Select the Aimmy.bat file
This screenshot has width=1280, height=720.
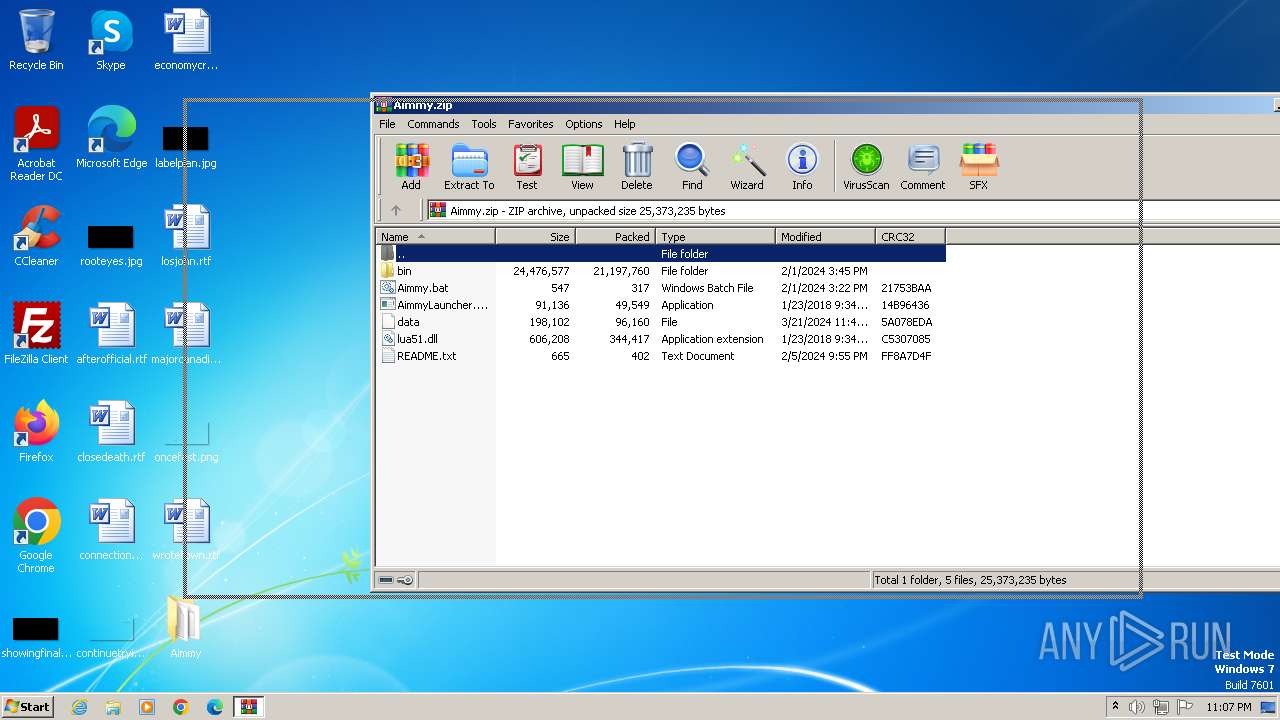pos(661,288)
